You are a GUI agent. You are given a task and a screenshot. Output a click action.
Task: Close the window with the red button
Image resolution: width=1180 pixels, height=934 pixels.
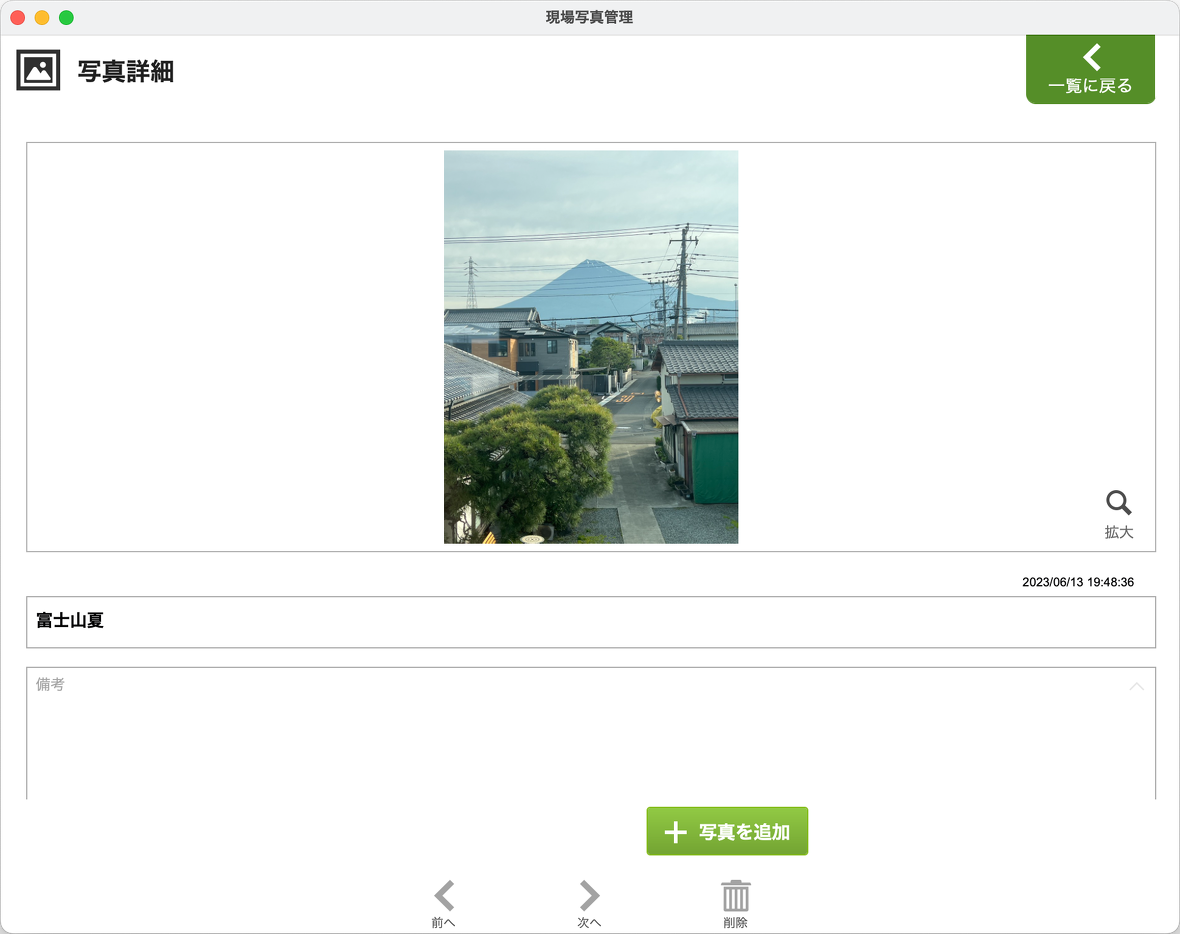point(18,18)
